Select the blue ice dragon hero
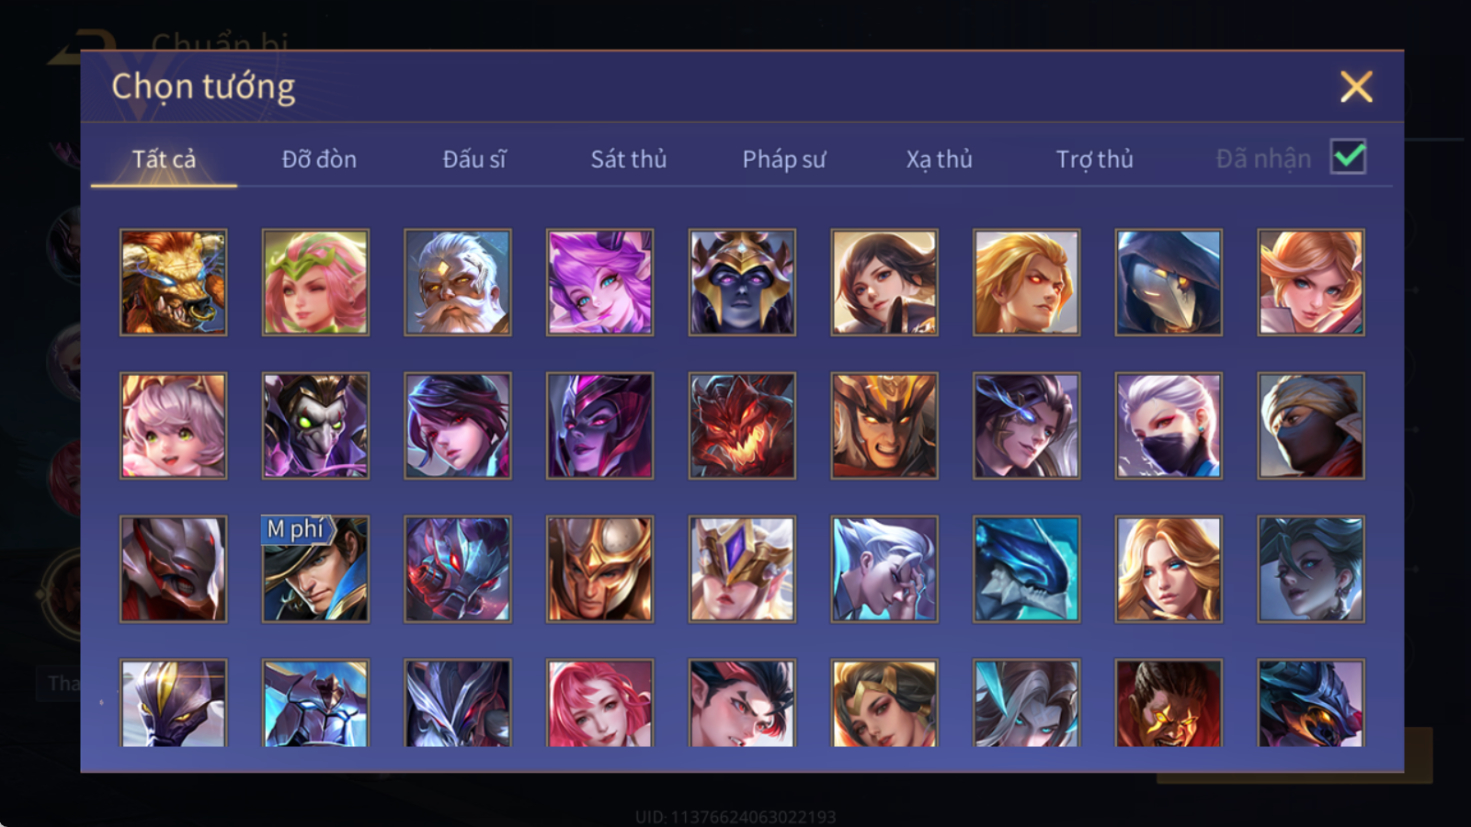The width and height of the screenshot is (1471, 827). pos(1026,569)
